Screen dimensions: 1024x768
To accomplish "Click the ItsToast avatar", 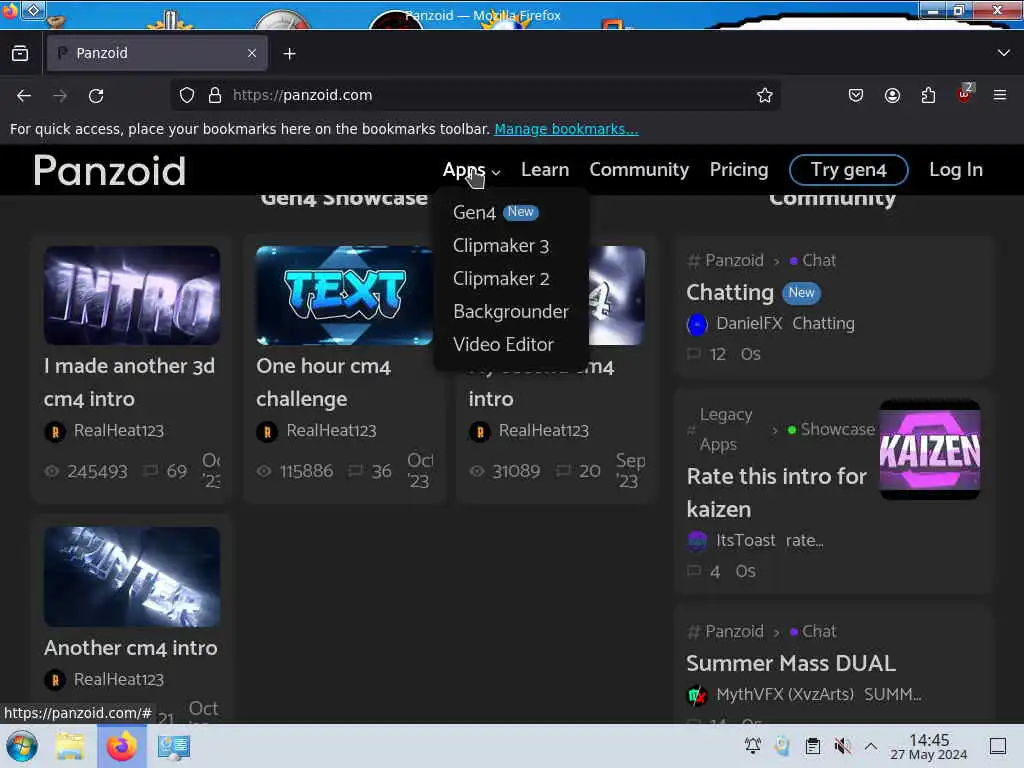I will pos(697,541).
